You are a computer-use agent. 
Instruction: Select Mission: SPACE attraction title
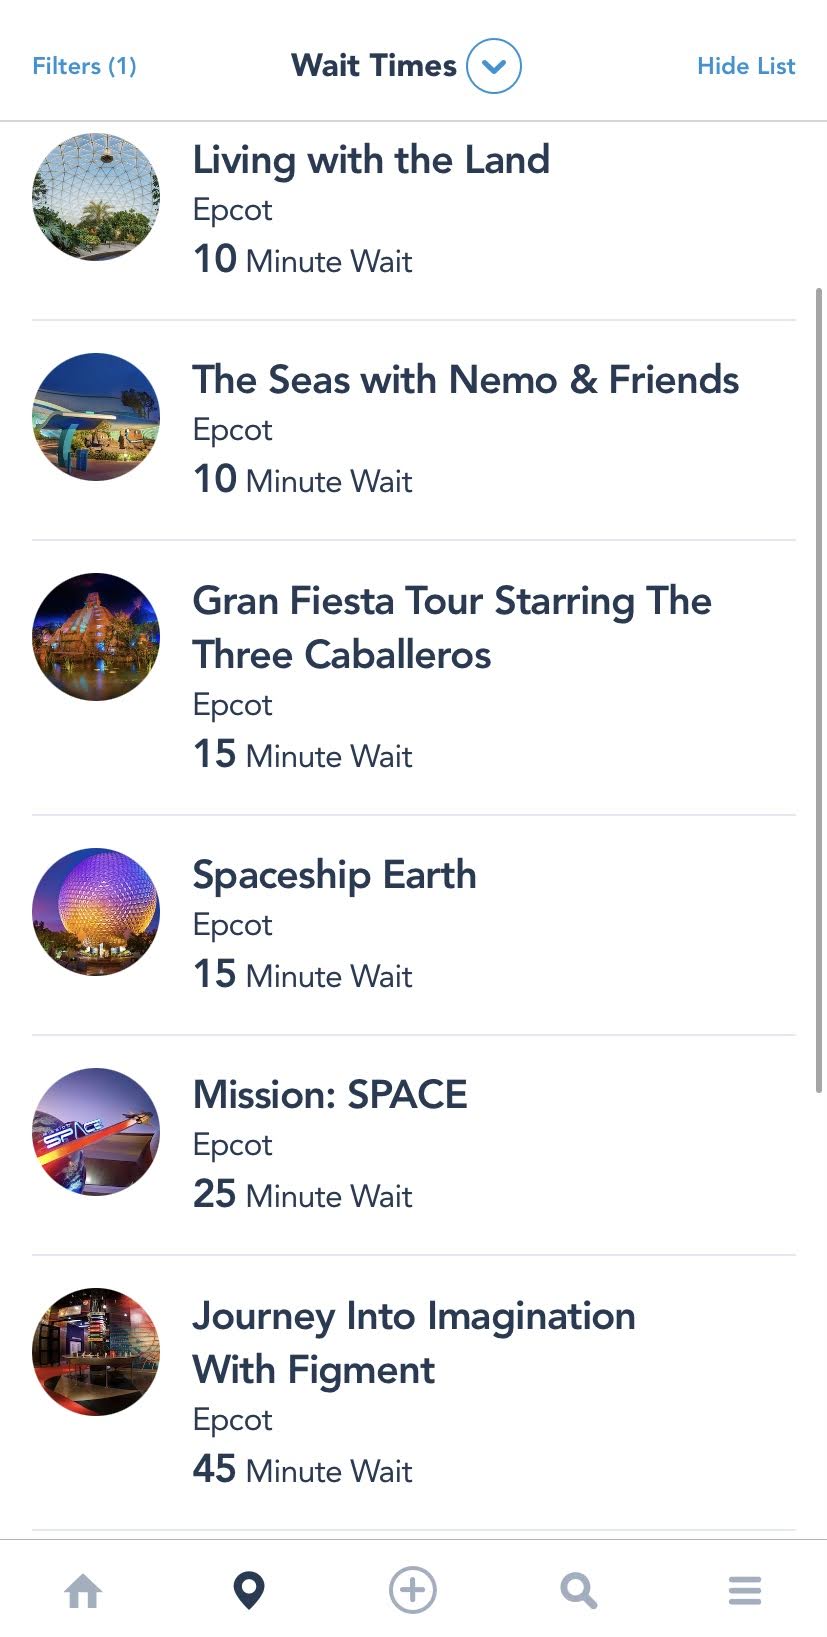pyautogui.click(x=330, y=1095)
